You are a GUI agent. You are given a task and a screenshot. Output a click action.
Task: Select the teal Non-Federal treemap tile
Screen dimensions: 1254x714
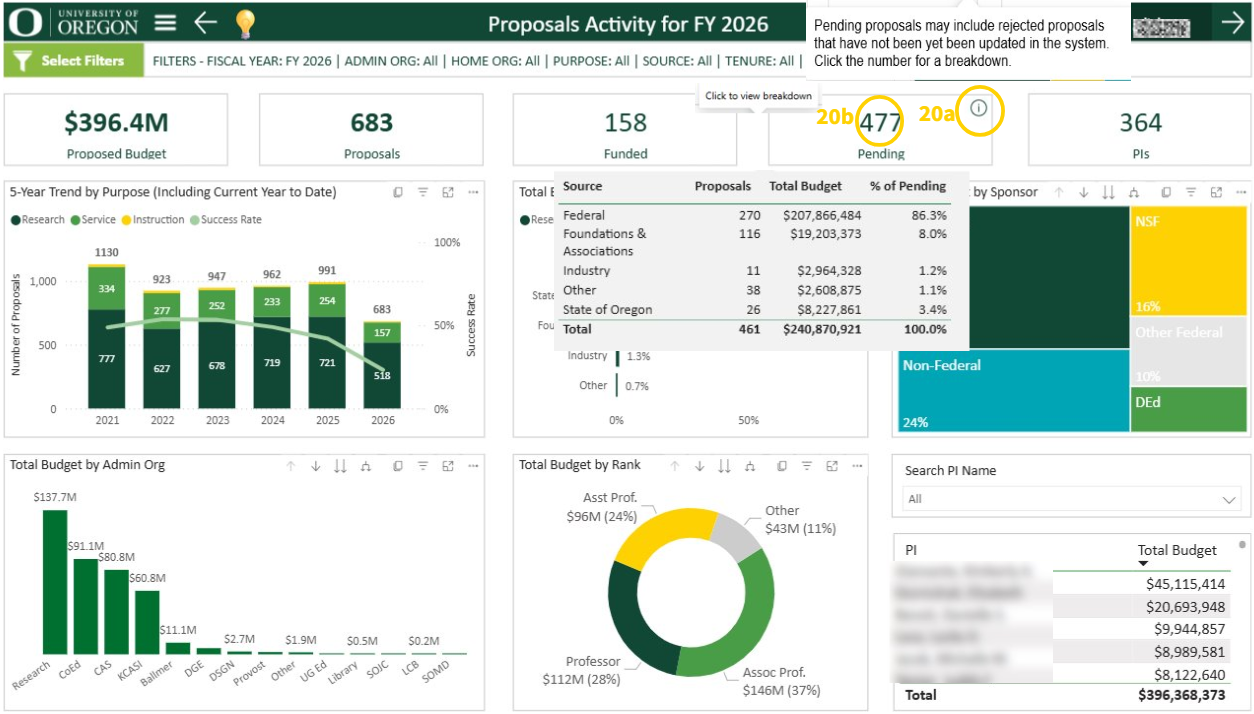1013,391
